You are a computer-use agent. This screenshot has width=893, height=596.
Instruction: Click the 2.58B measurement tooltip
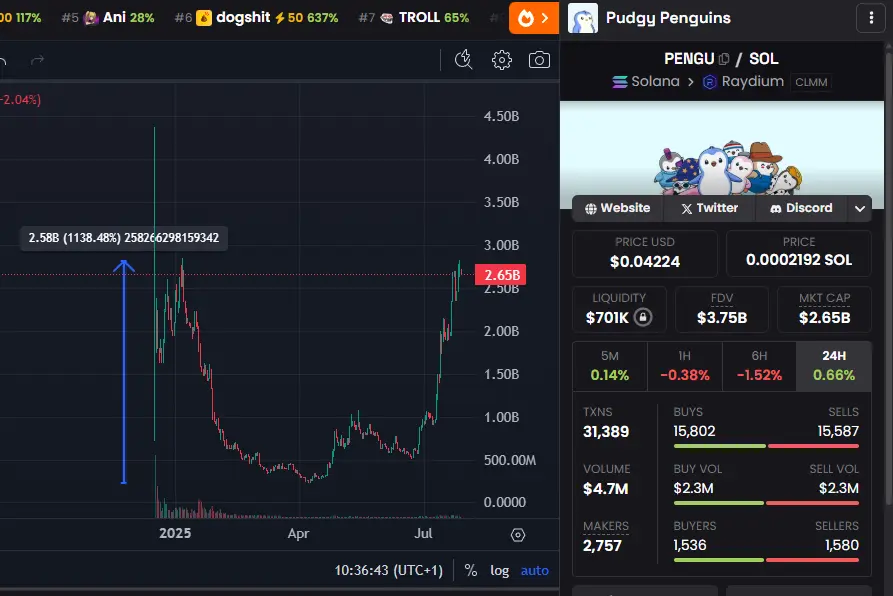point(124,237)
